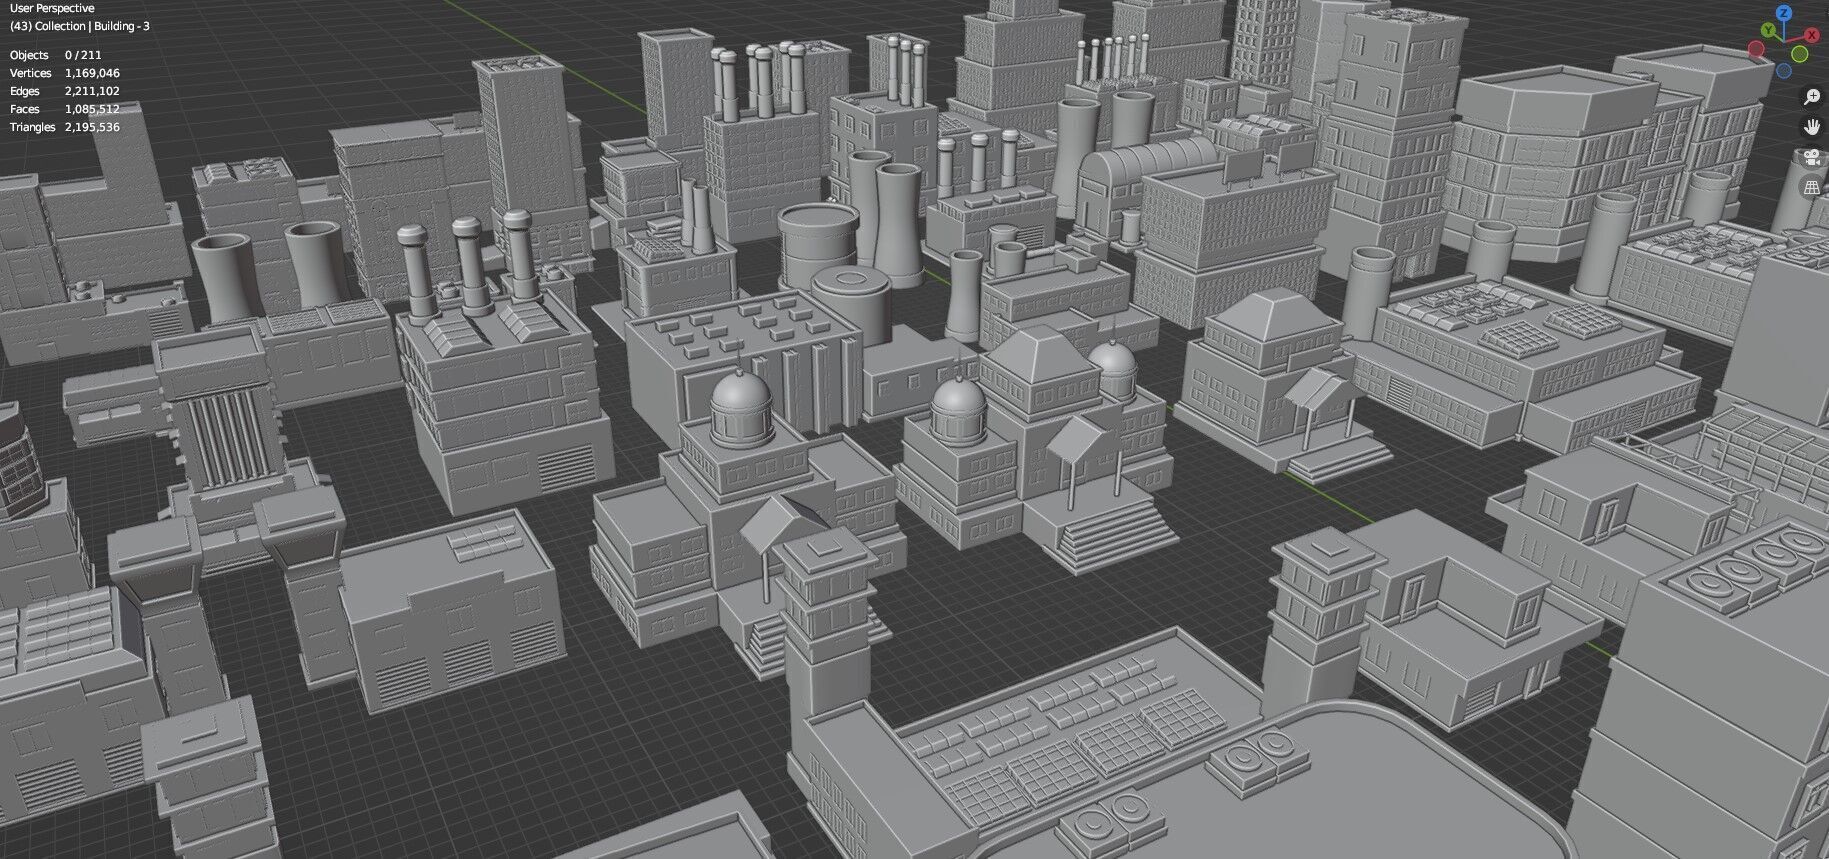Click the zoom magnifier viewport icon

pyautogui.click(x=1812, y=97)
